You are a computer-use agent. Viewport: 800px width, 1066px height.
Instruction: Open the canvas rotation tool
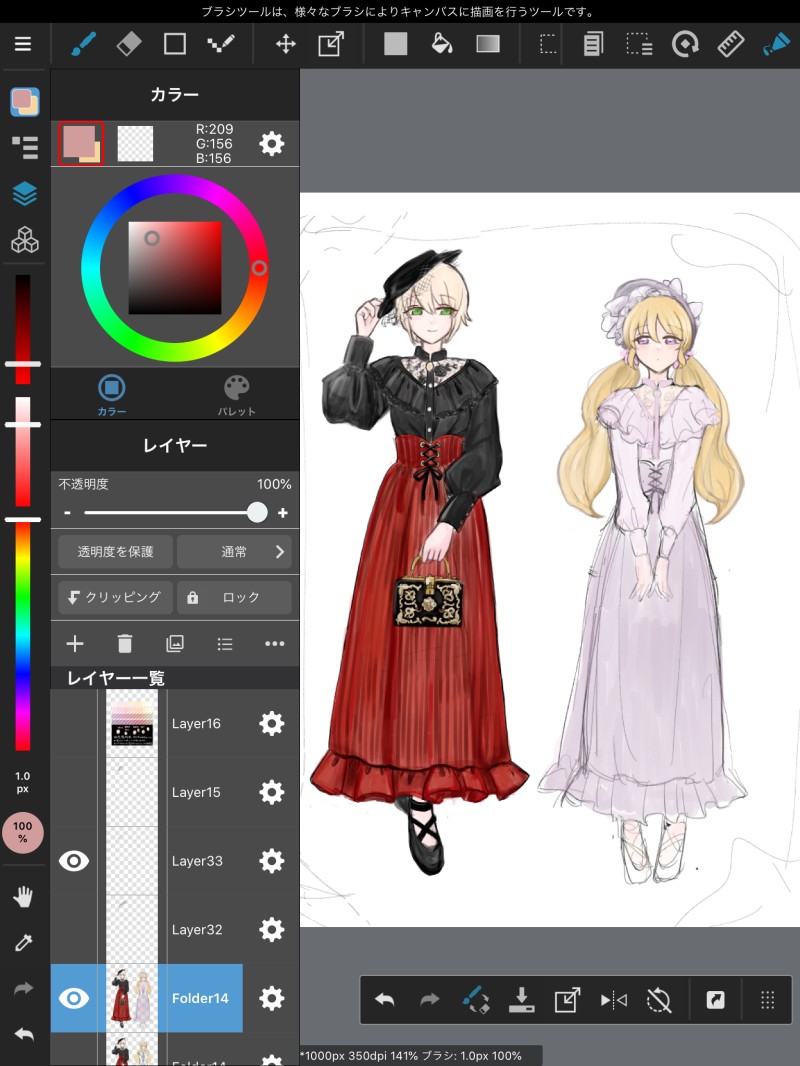tap(685, 44)
